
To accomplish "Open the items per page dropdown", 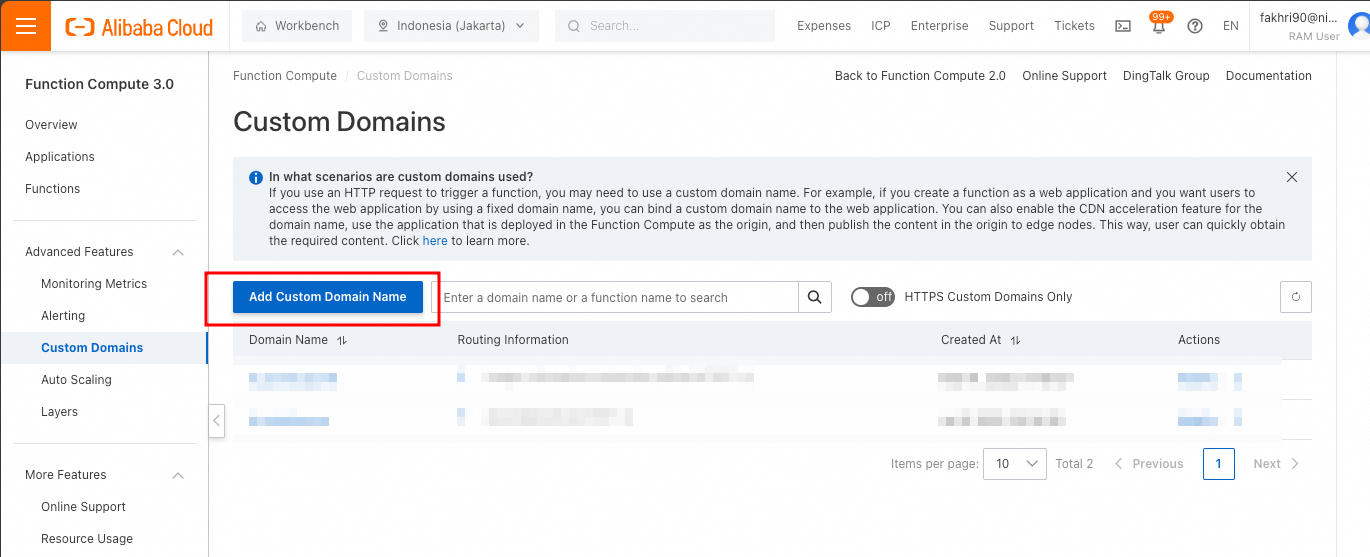I will tap(1015, 464).
